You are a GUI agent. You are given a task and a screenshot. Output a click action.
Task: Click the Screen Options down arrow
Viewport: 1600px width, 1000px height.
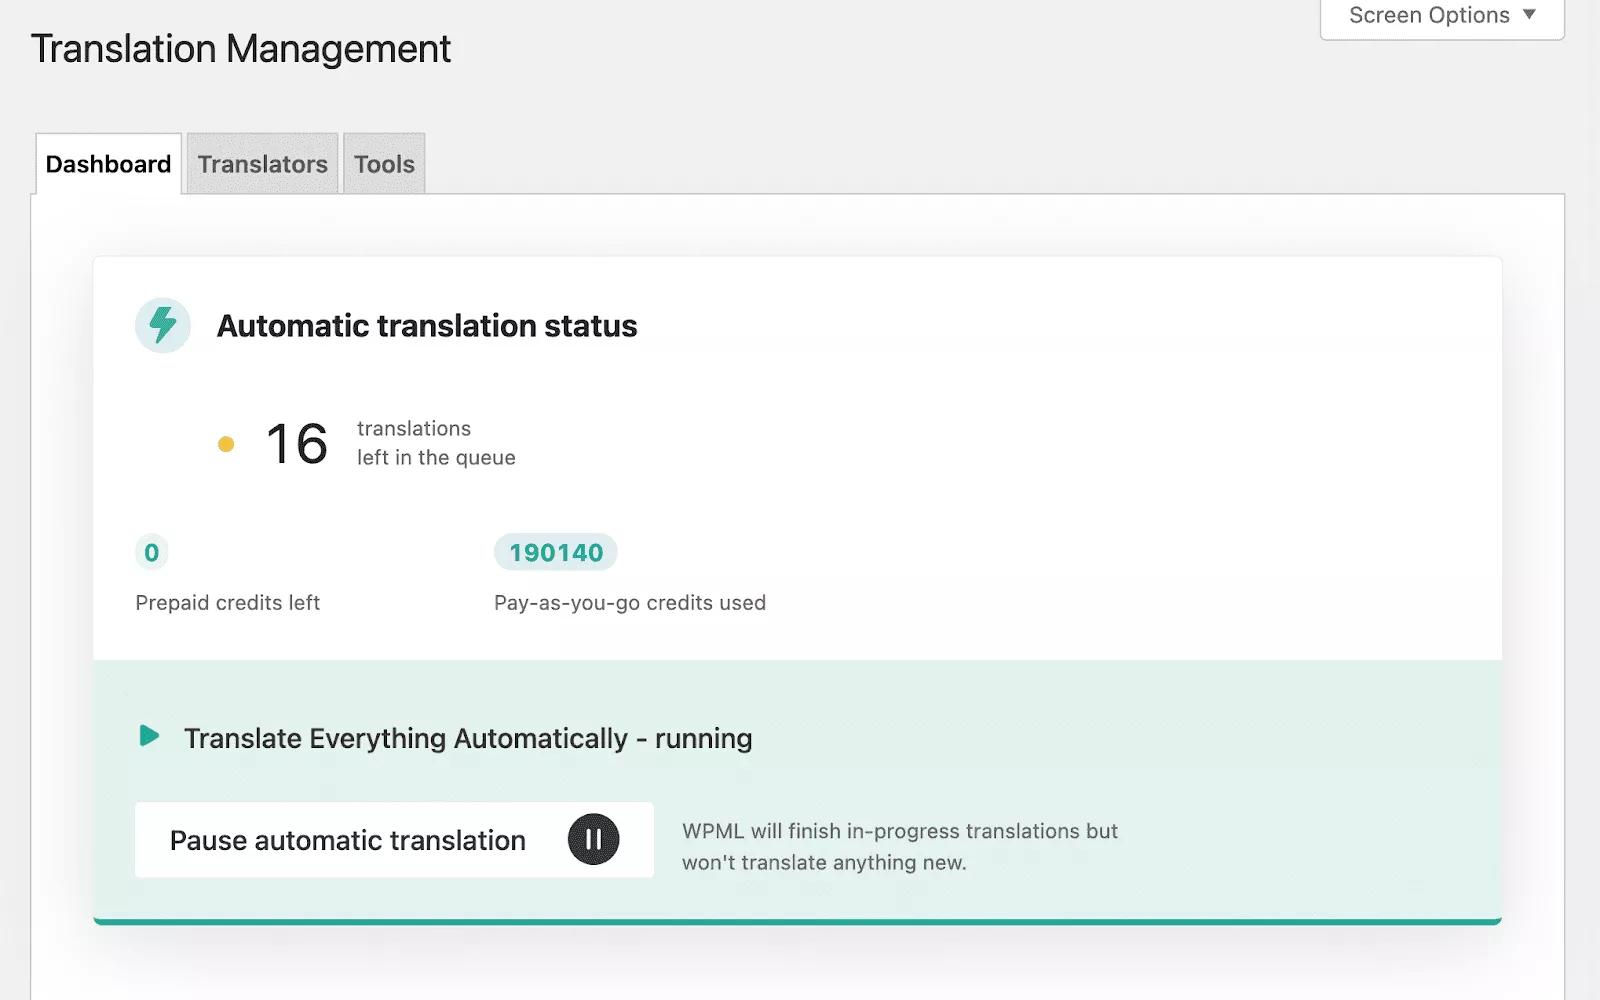(1528, 14)
